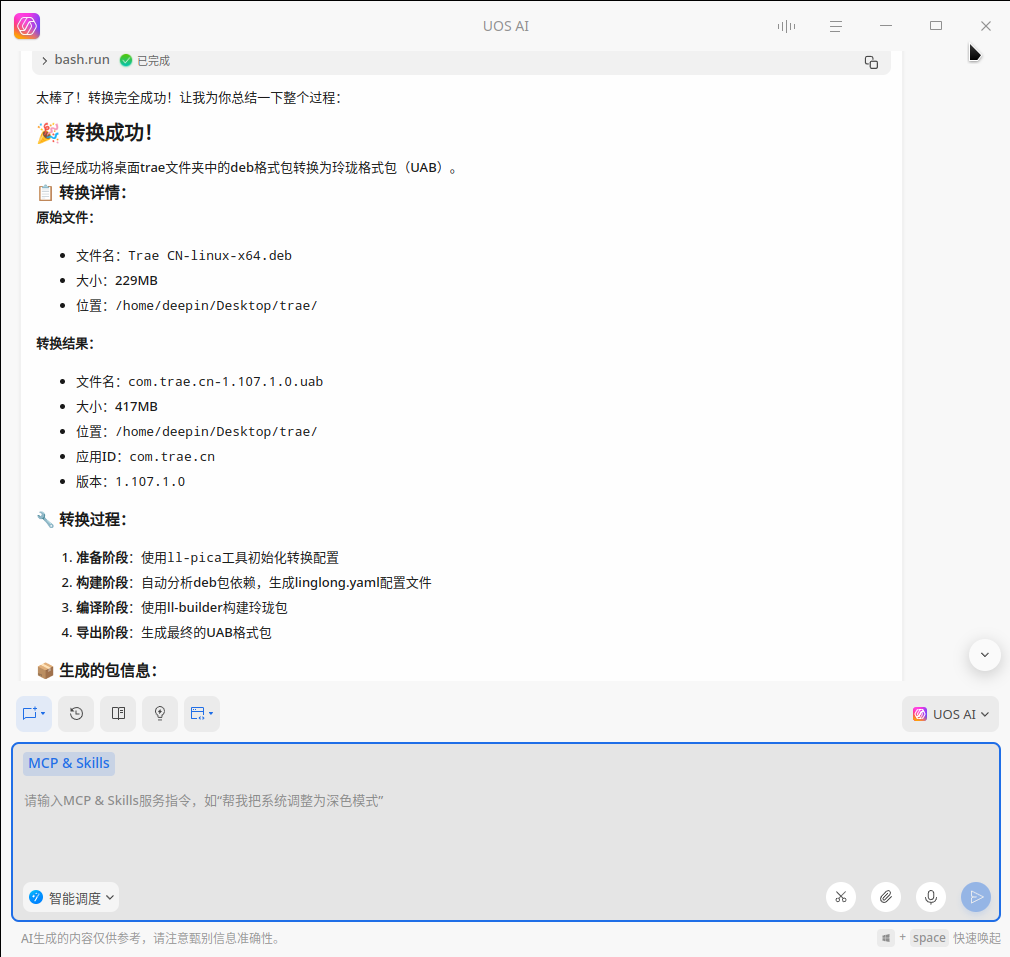Maximize the UOS AI window
Viewport: 1010px width, 957px height.
coord(936,26)
